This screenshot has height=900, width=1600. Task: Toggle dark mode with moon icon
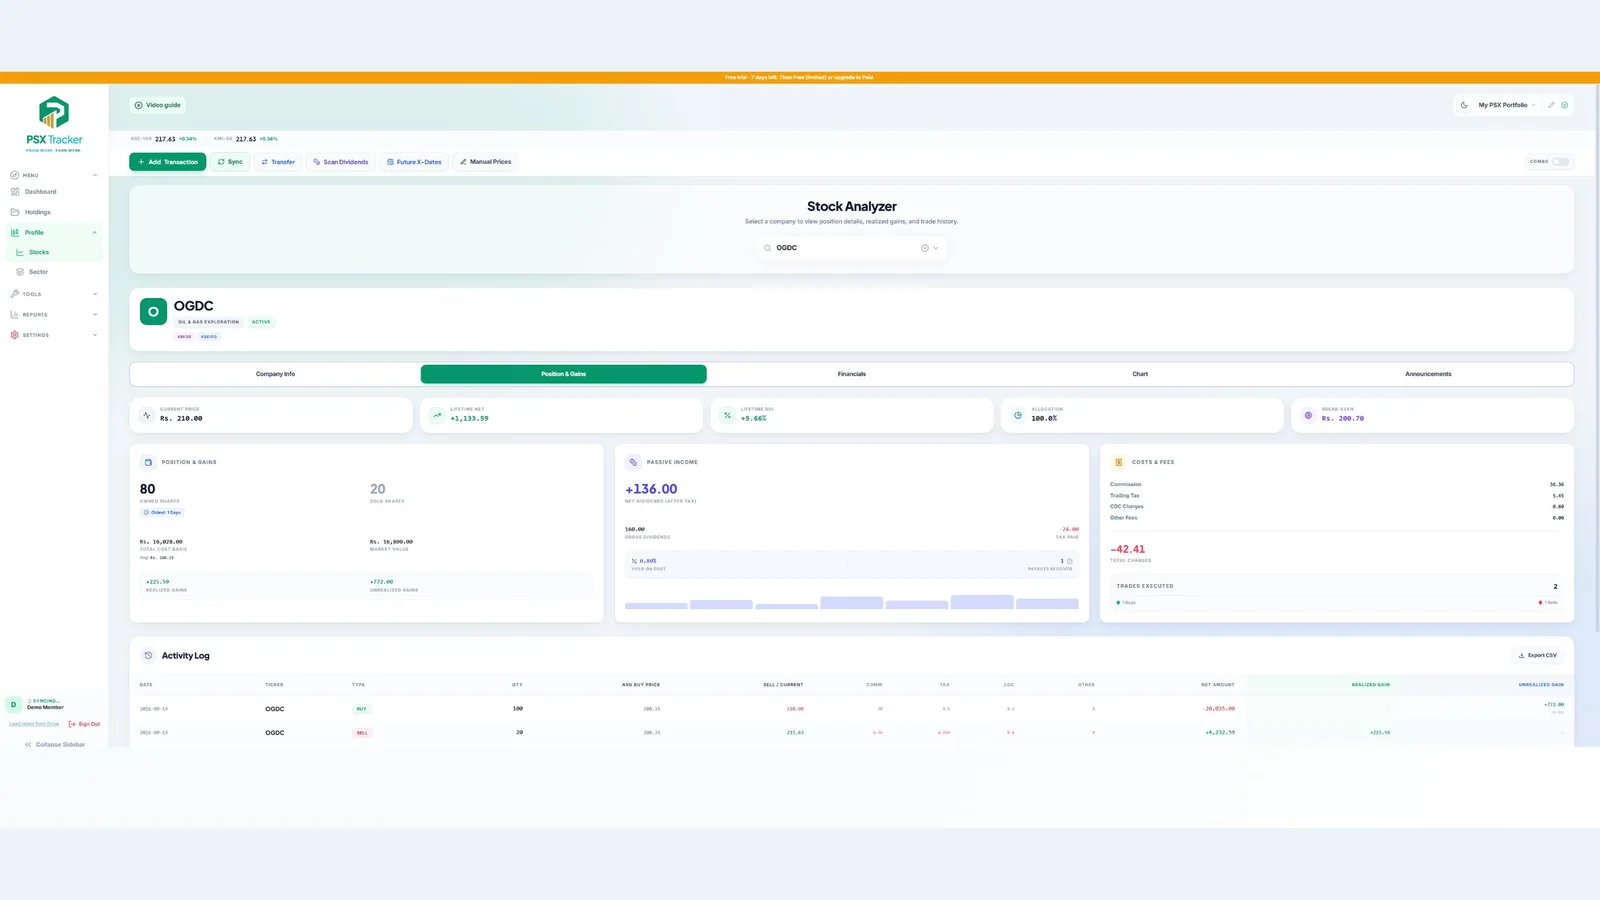(x=1464, y=105)
